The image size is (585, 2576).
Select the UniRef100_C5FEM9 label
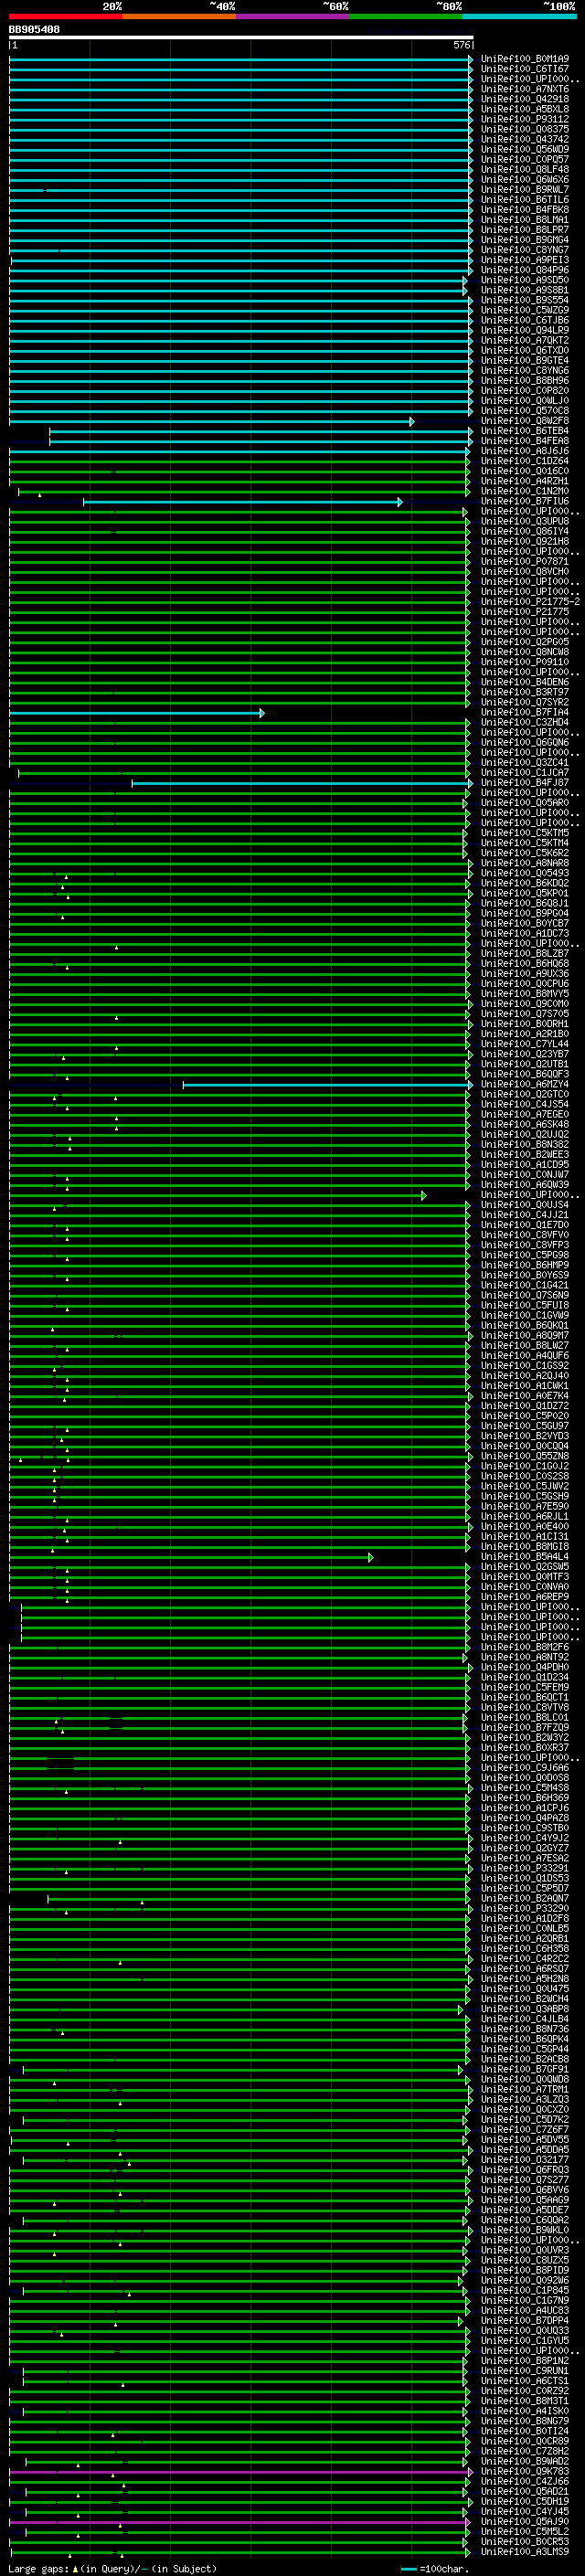pos(524,1687)
